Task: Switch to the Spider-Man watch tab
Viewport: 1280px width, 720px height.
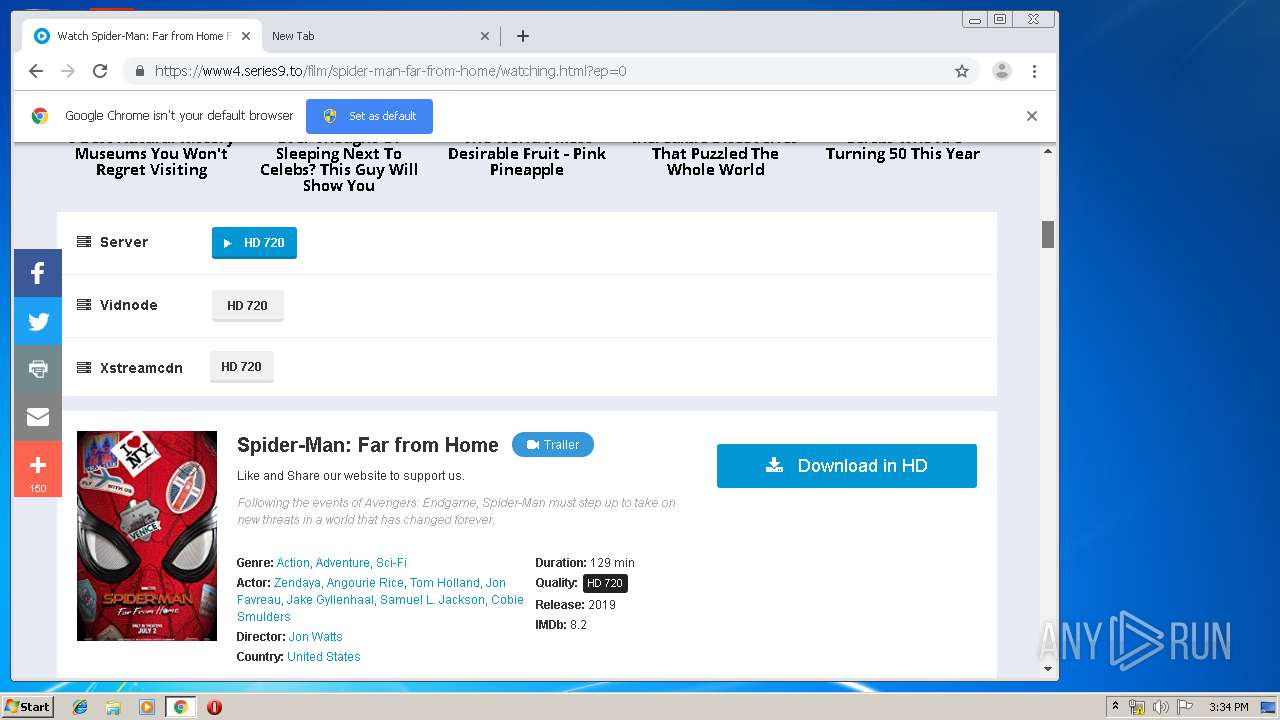Action: tap(142, 36)
